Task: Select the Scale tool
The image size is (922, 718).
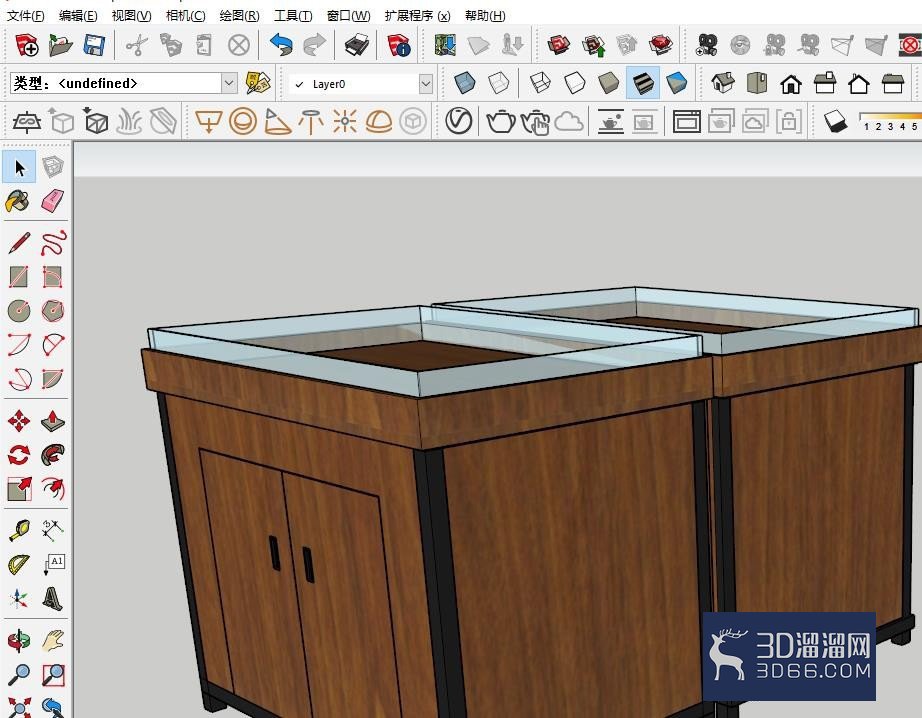Action: [x=19, y=489]
